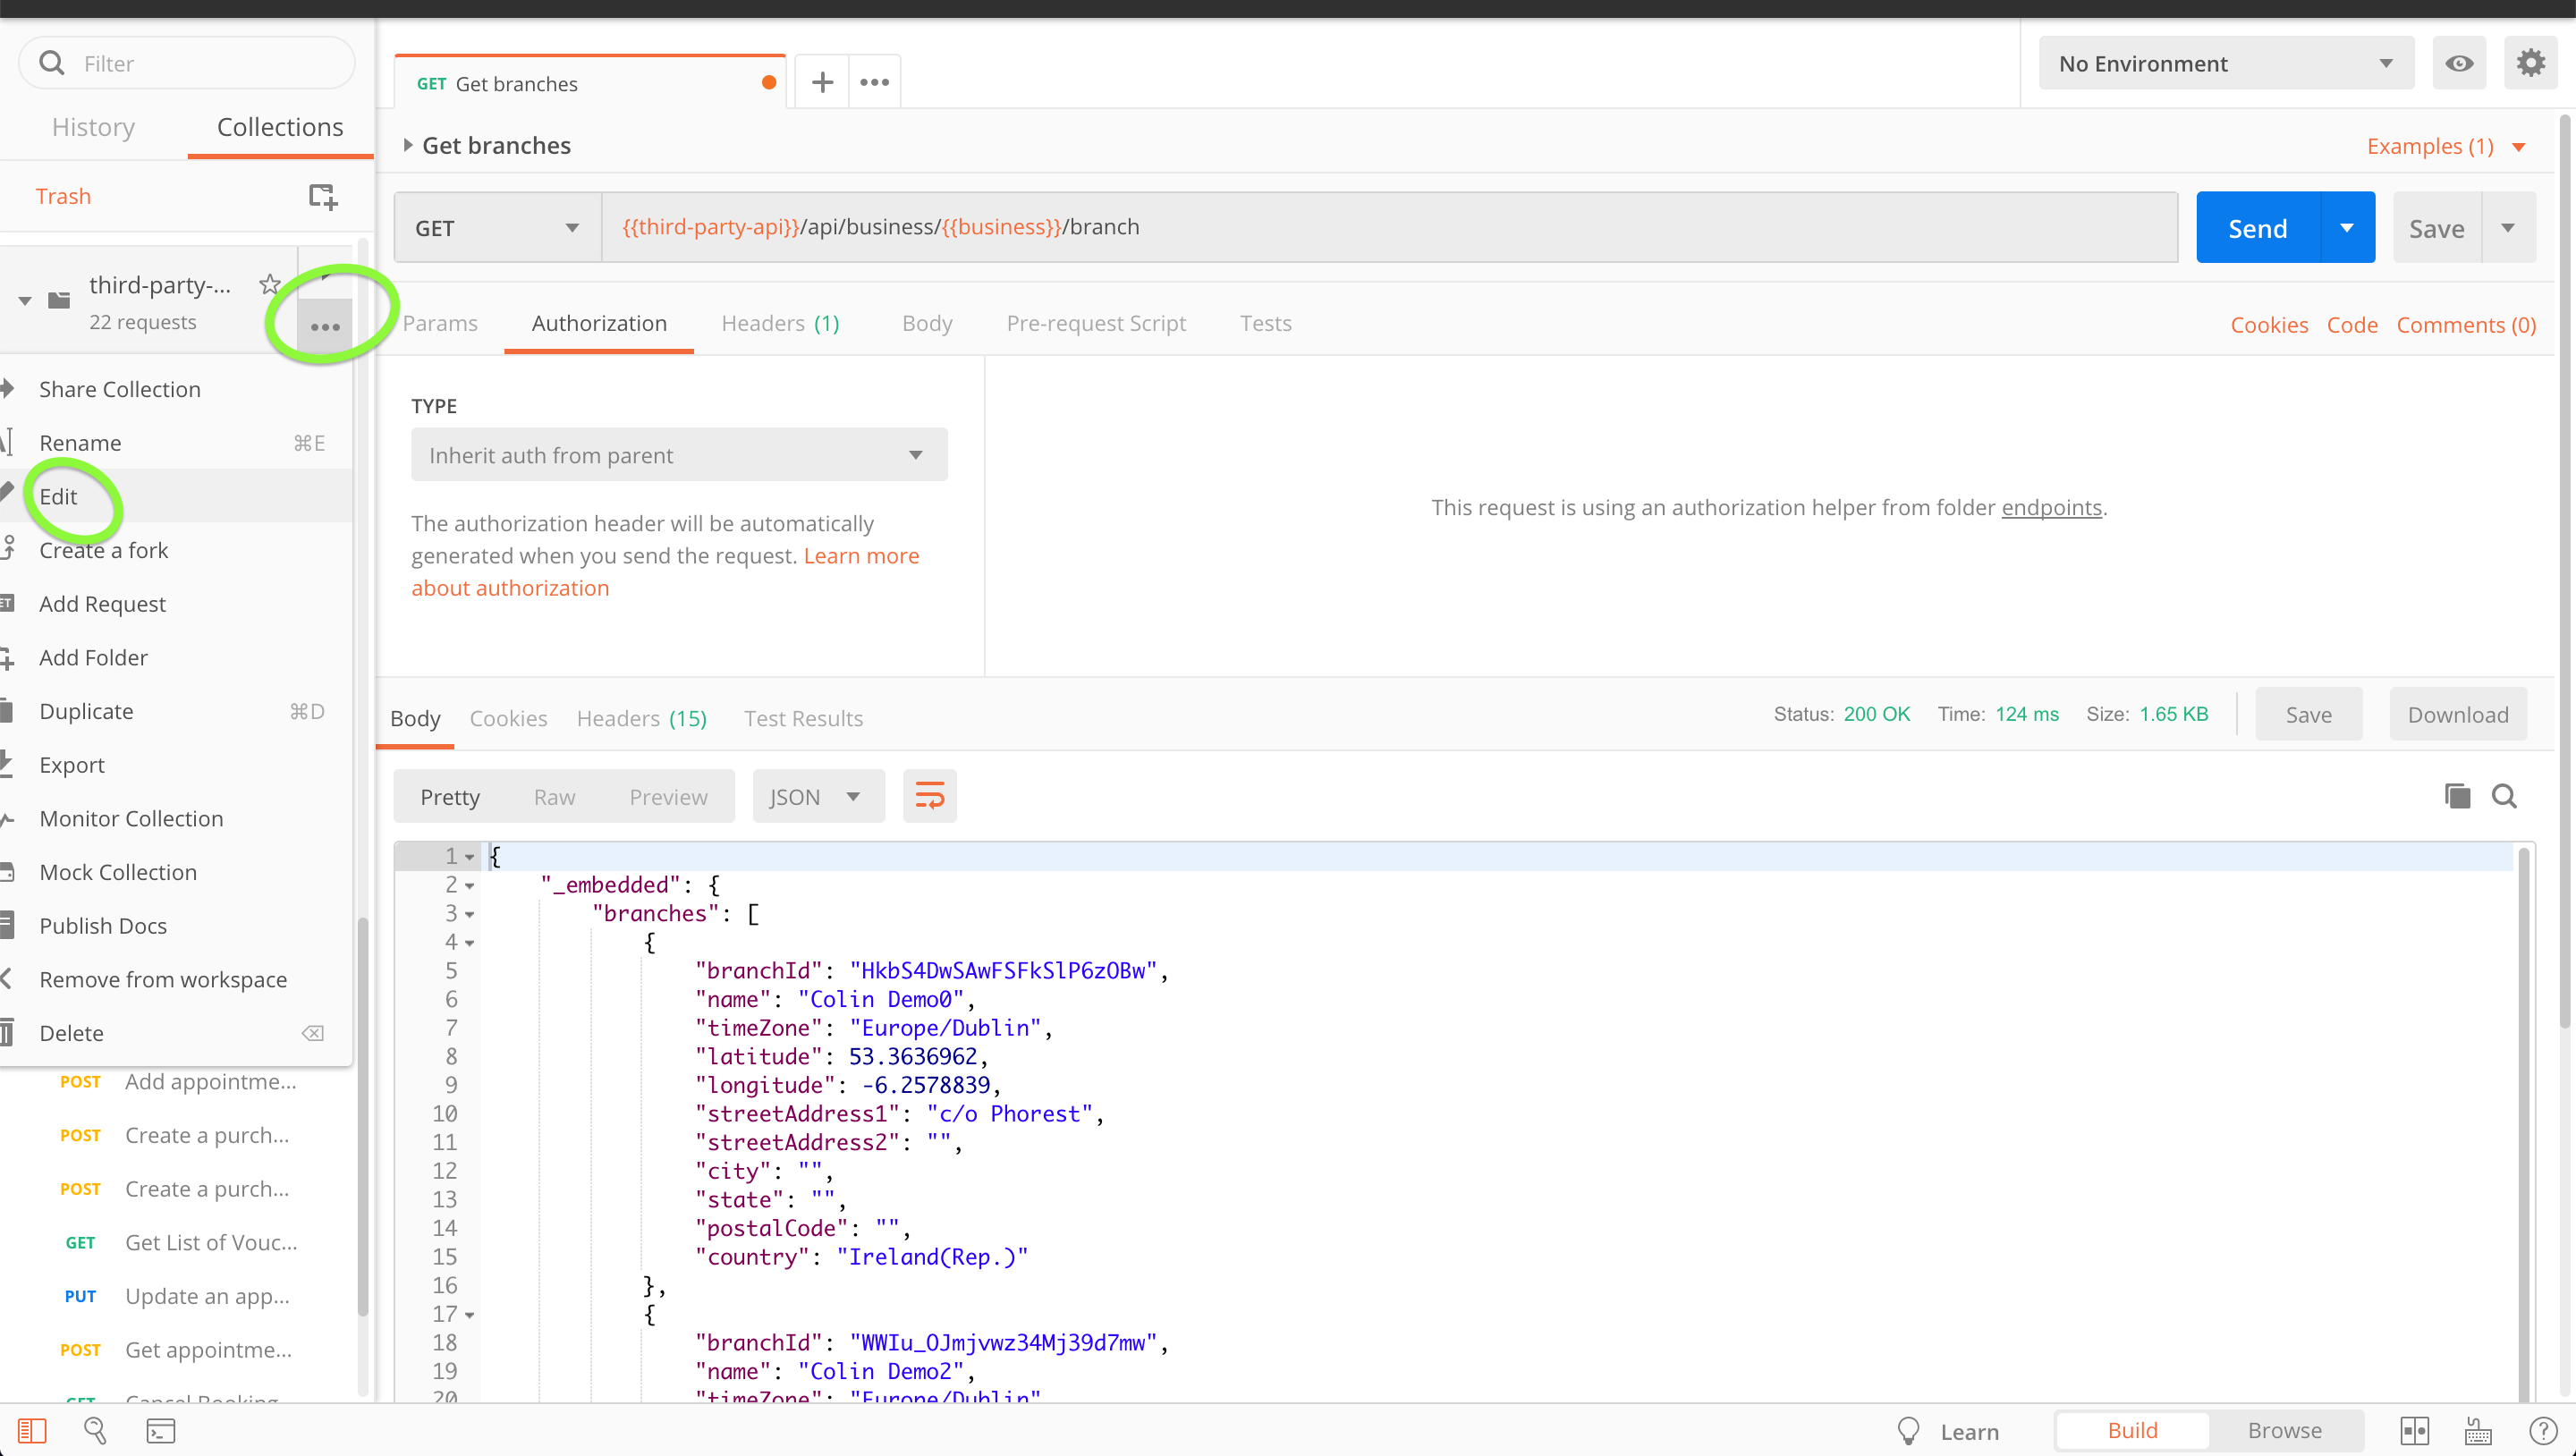This screenshot has width=2576, height=1456.
Task: Open environment quick look eye icon
Action: click(x=2459, y=64)
